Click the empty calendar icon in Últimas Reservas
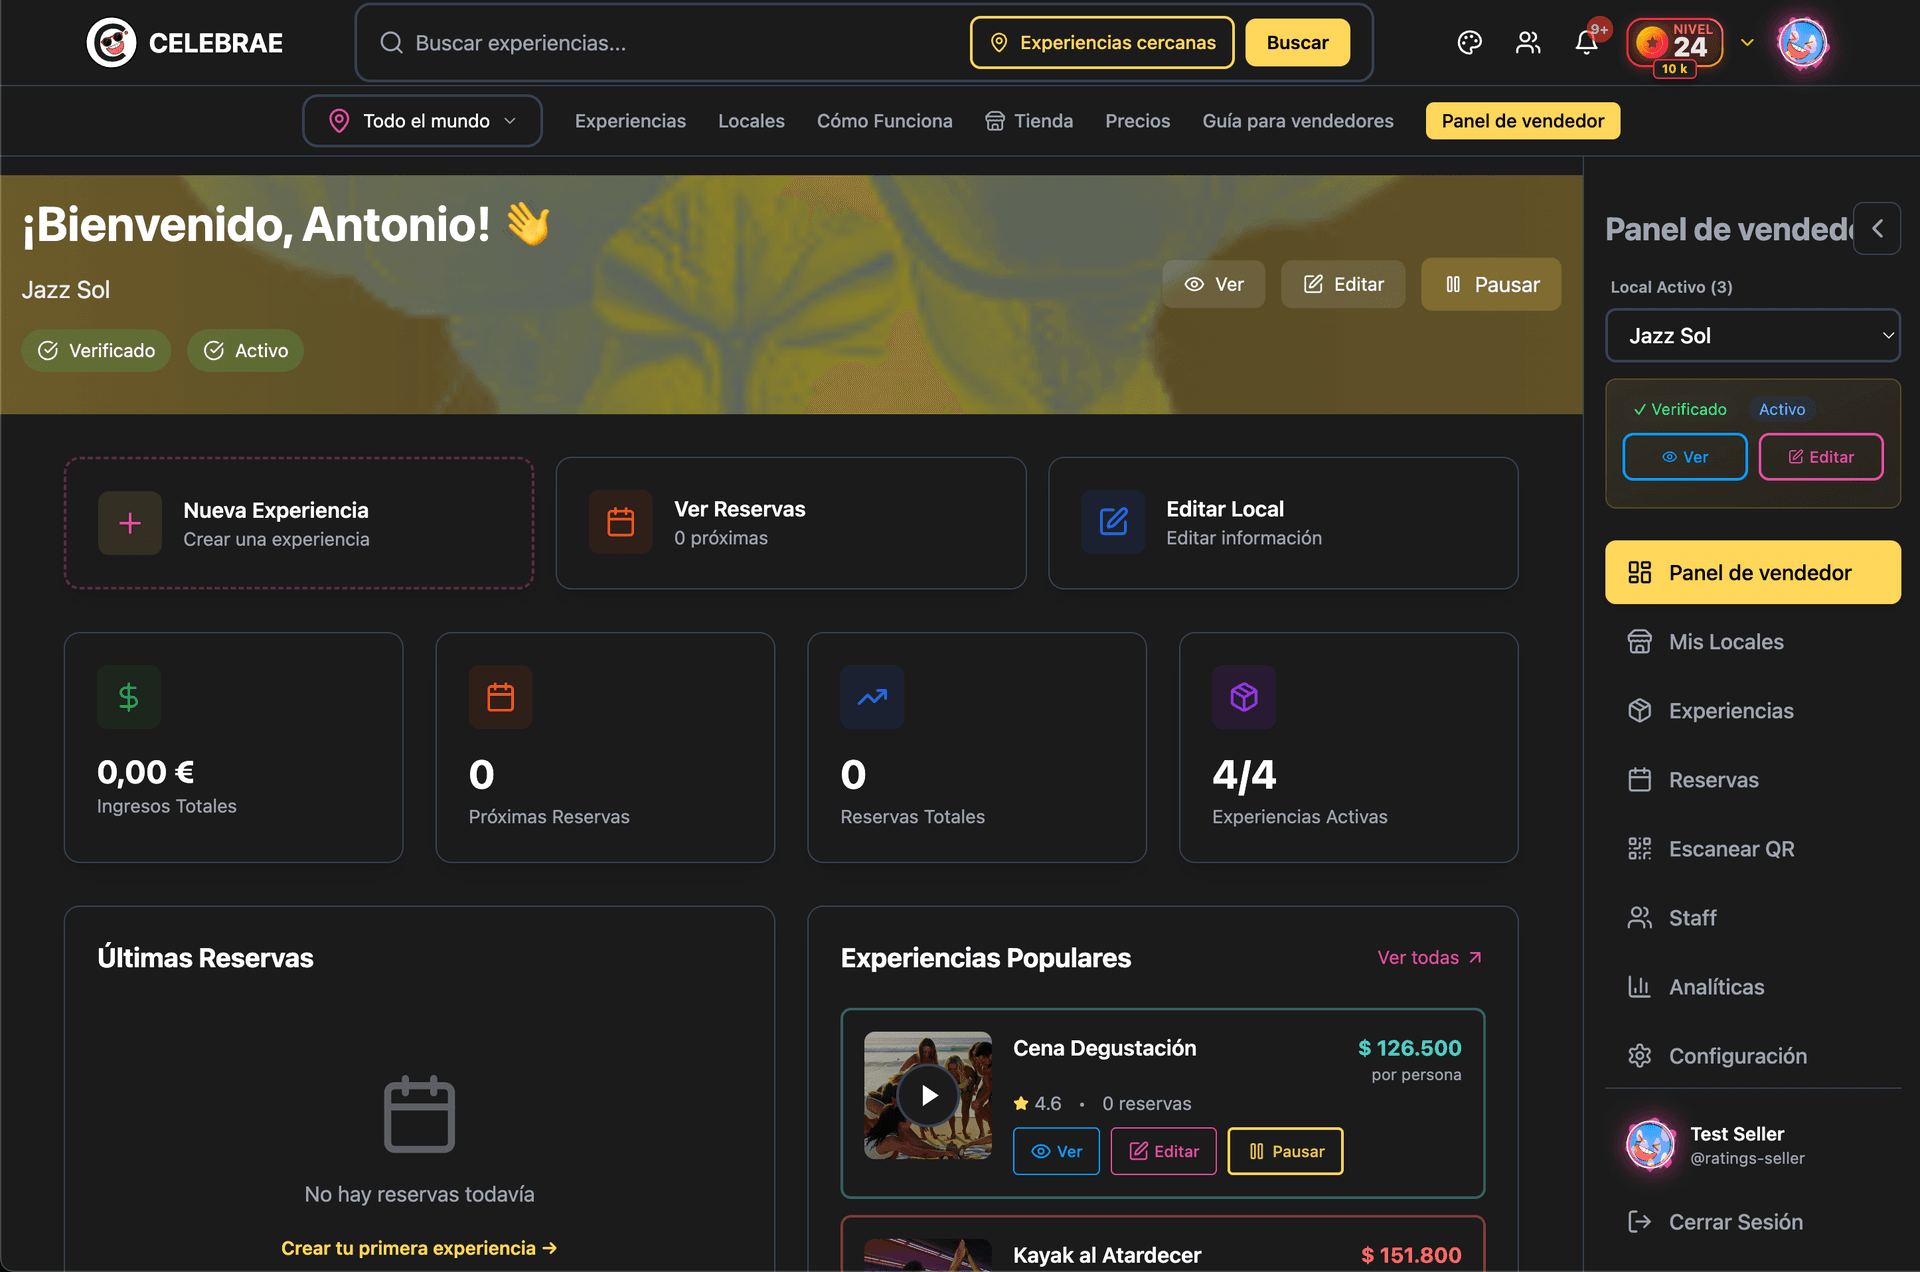 pos(420,1114)
